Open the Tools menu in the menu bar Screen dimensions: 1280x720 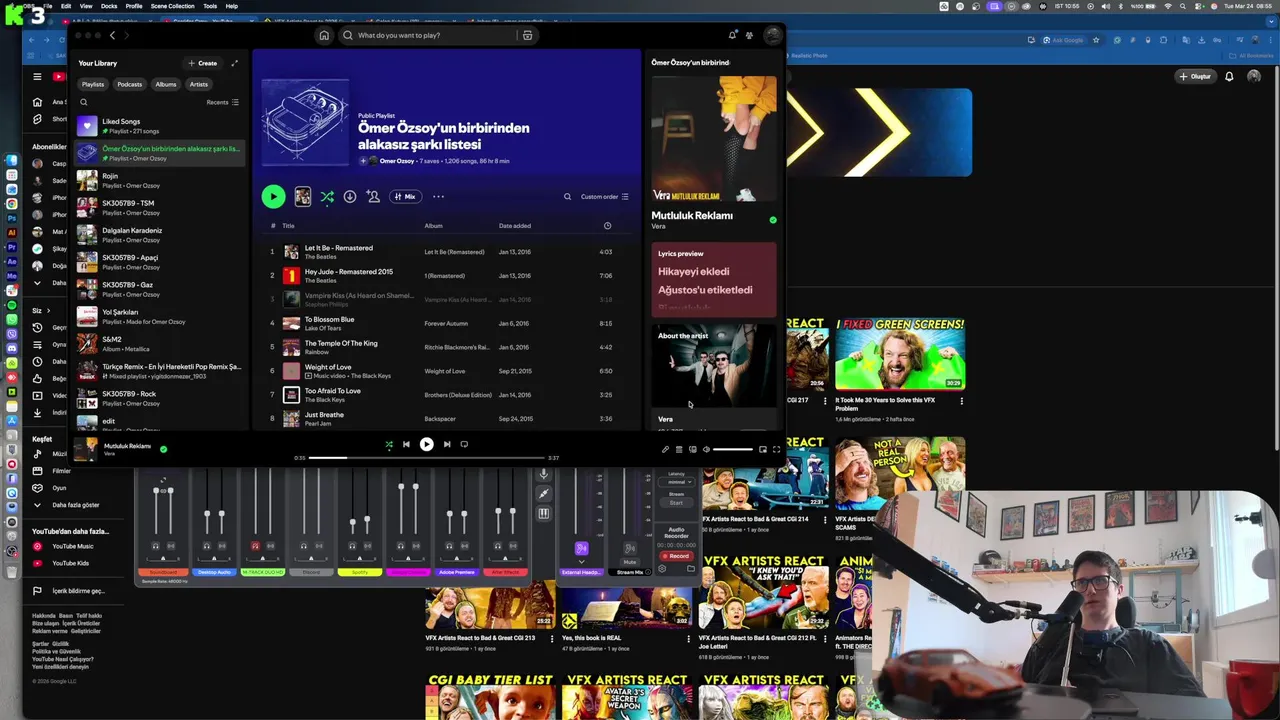click(210, 6)
